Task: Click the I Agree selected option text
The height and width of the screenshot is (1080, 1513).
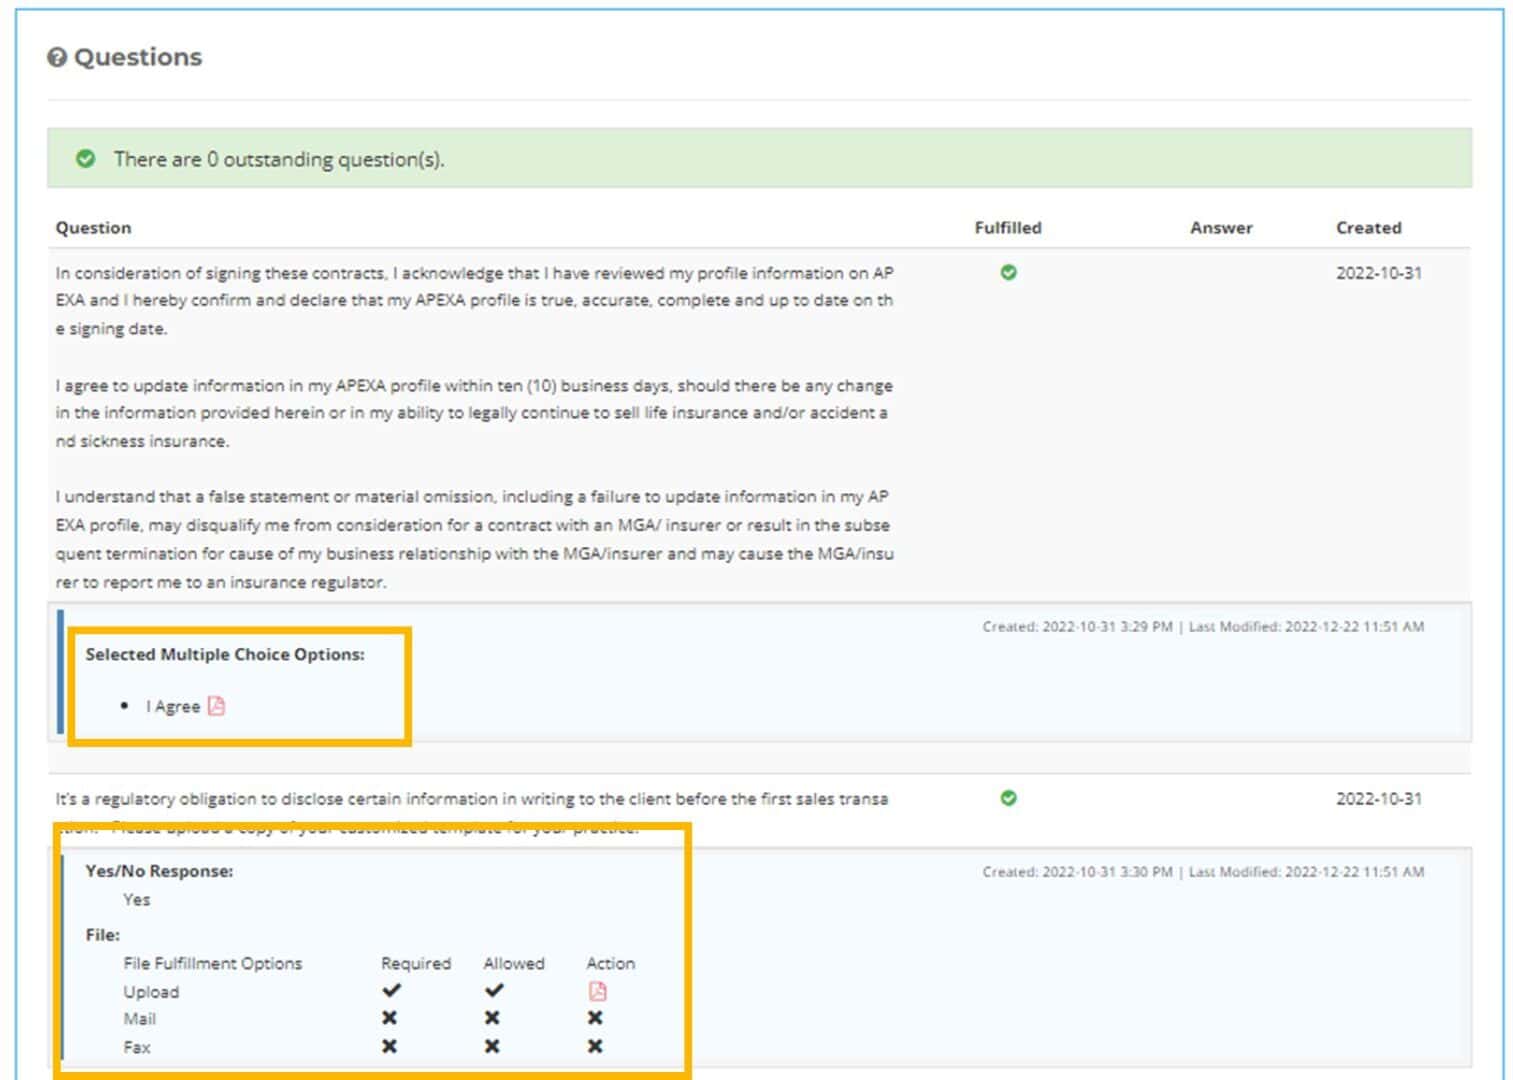Action: click(x=173, y=707)
